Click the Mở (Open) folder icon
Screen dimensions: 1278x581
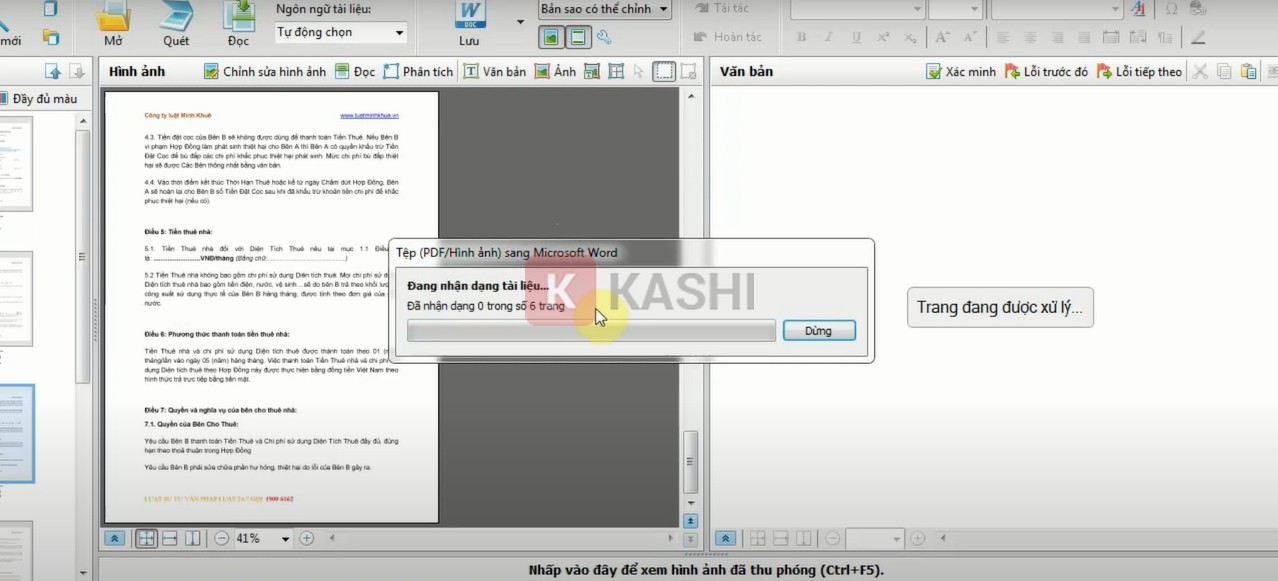point(114,17)
